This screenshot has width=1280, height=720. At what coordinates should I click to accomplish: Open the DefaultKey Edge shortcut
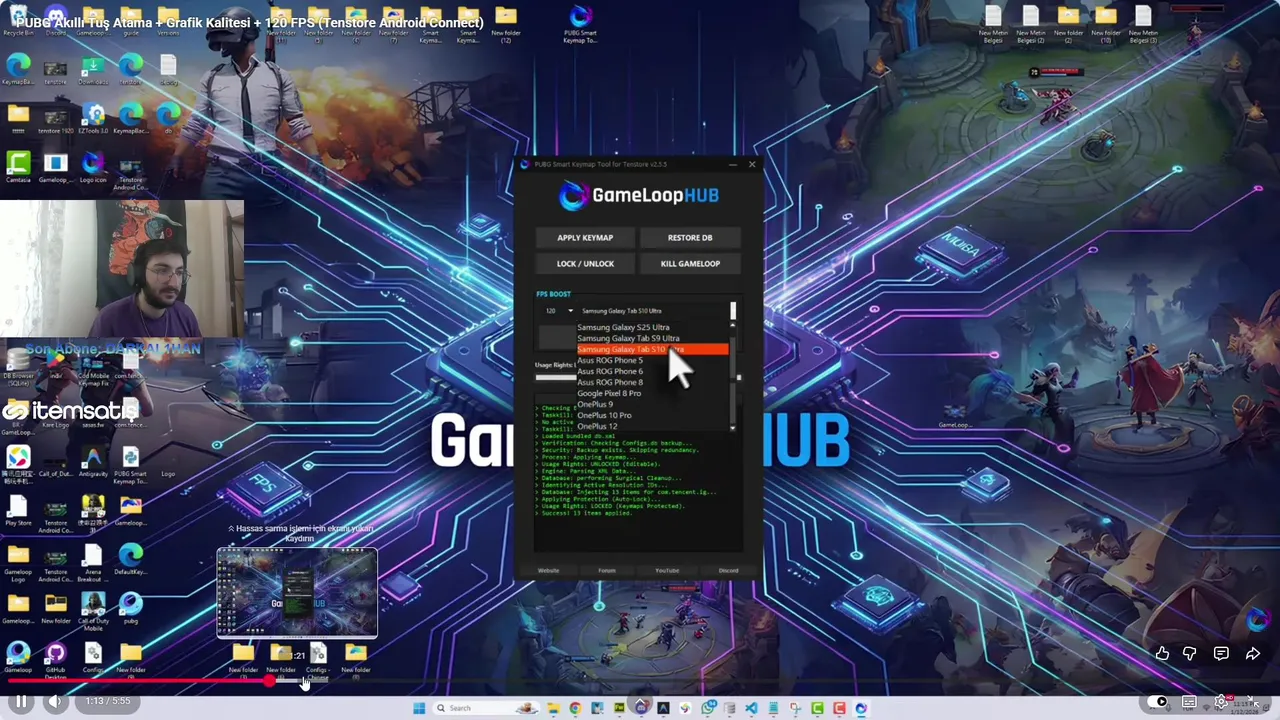coord(130,559)
